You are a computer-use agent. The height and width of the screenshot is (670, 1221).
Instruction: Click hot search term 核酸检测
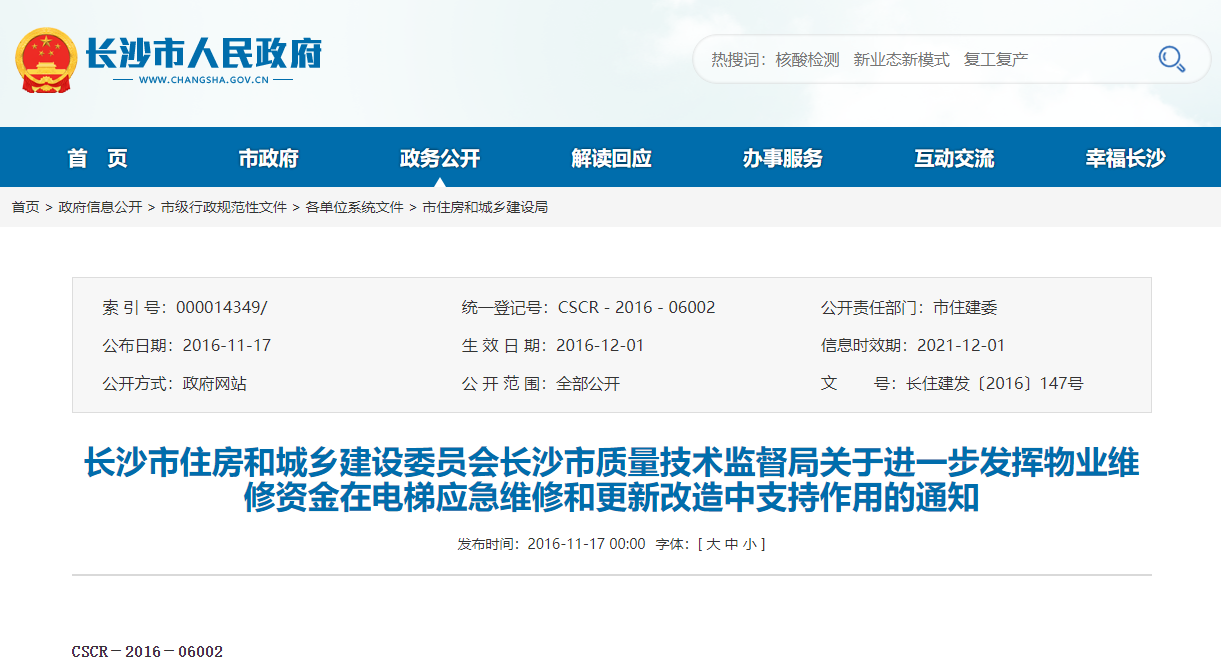[x=807, y=60]
